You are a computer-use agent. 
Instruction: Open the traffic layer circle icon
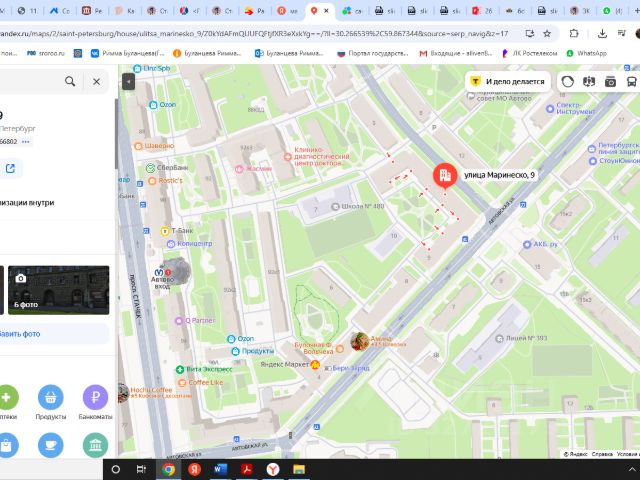567,82
